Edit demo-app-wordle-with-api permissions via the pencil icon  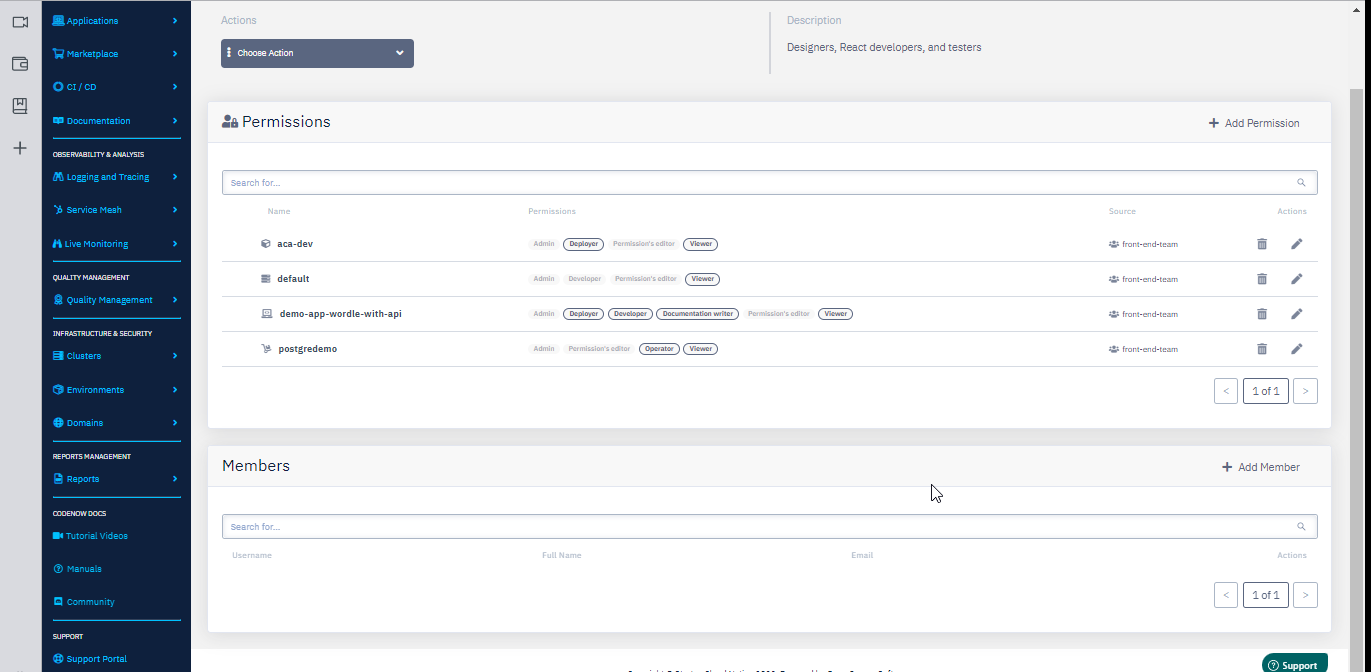1297,314
